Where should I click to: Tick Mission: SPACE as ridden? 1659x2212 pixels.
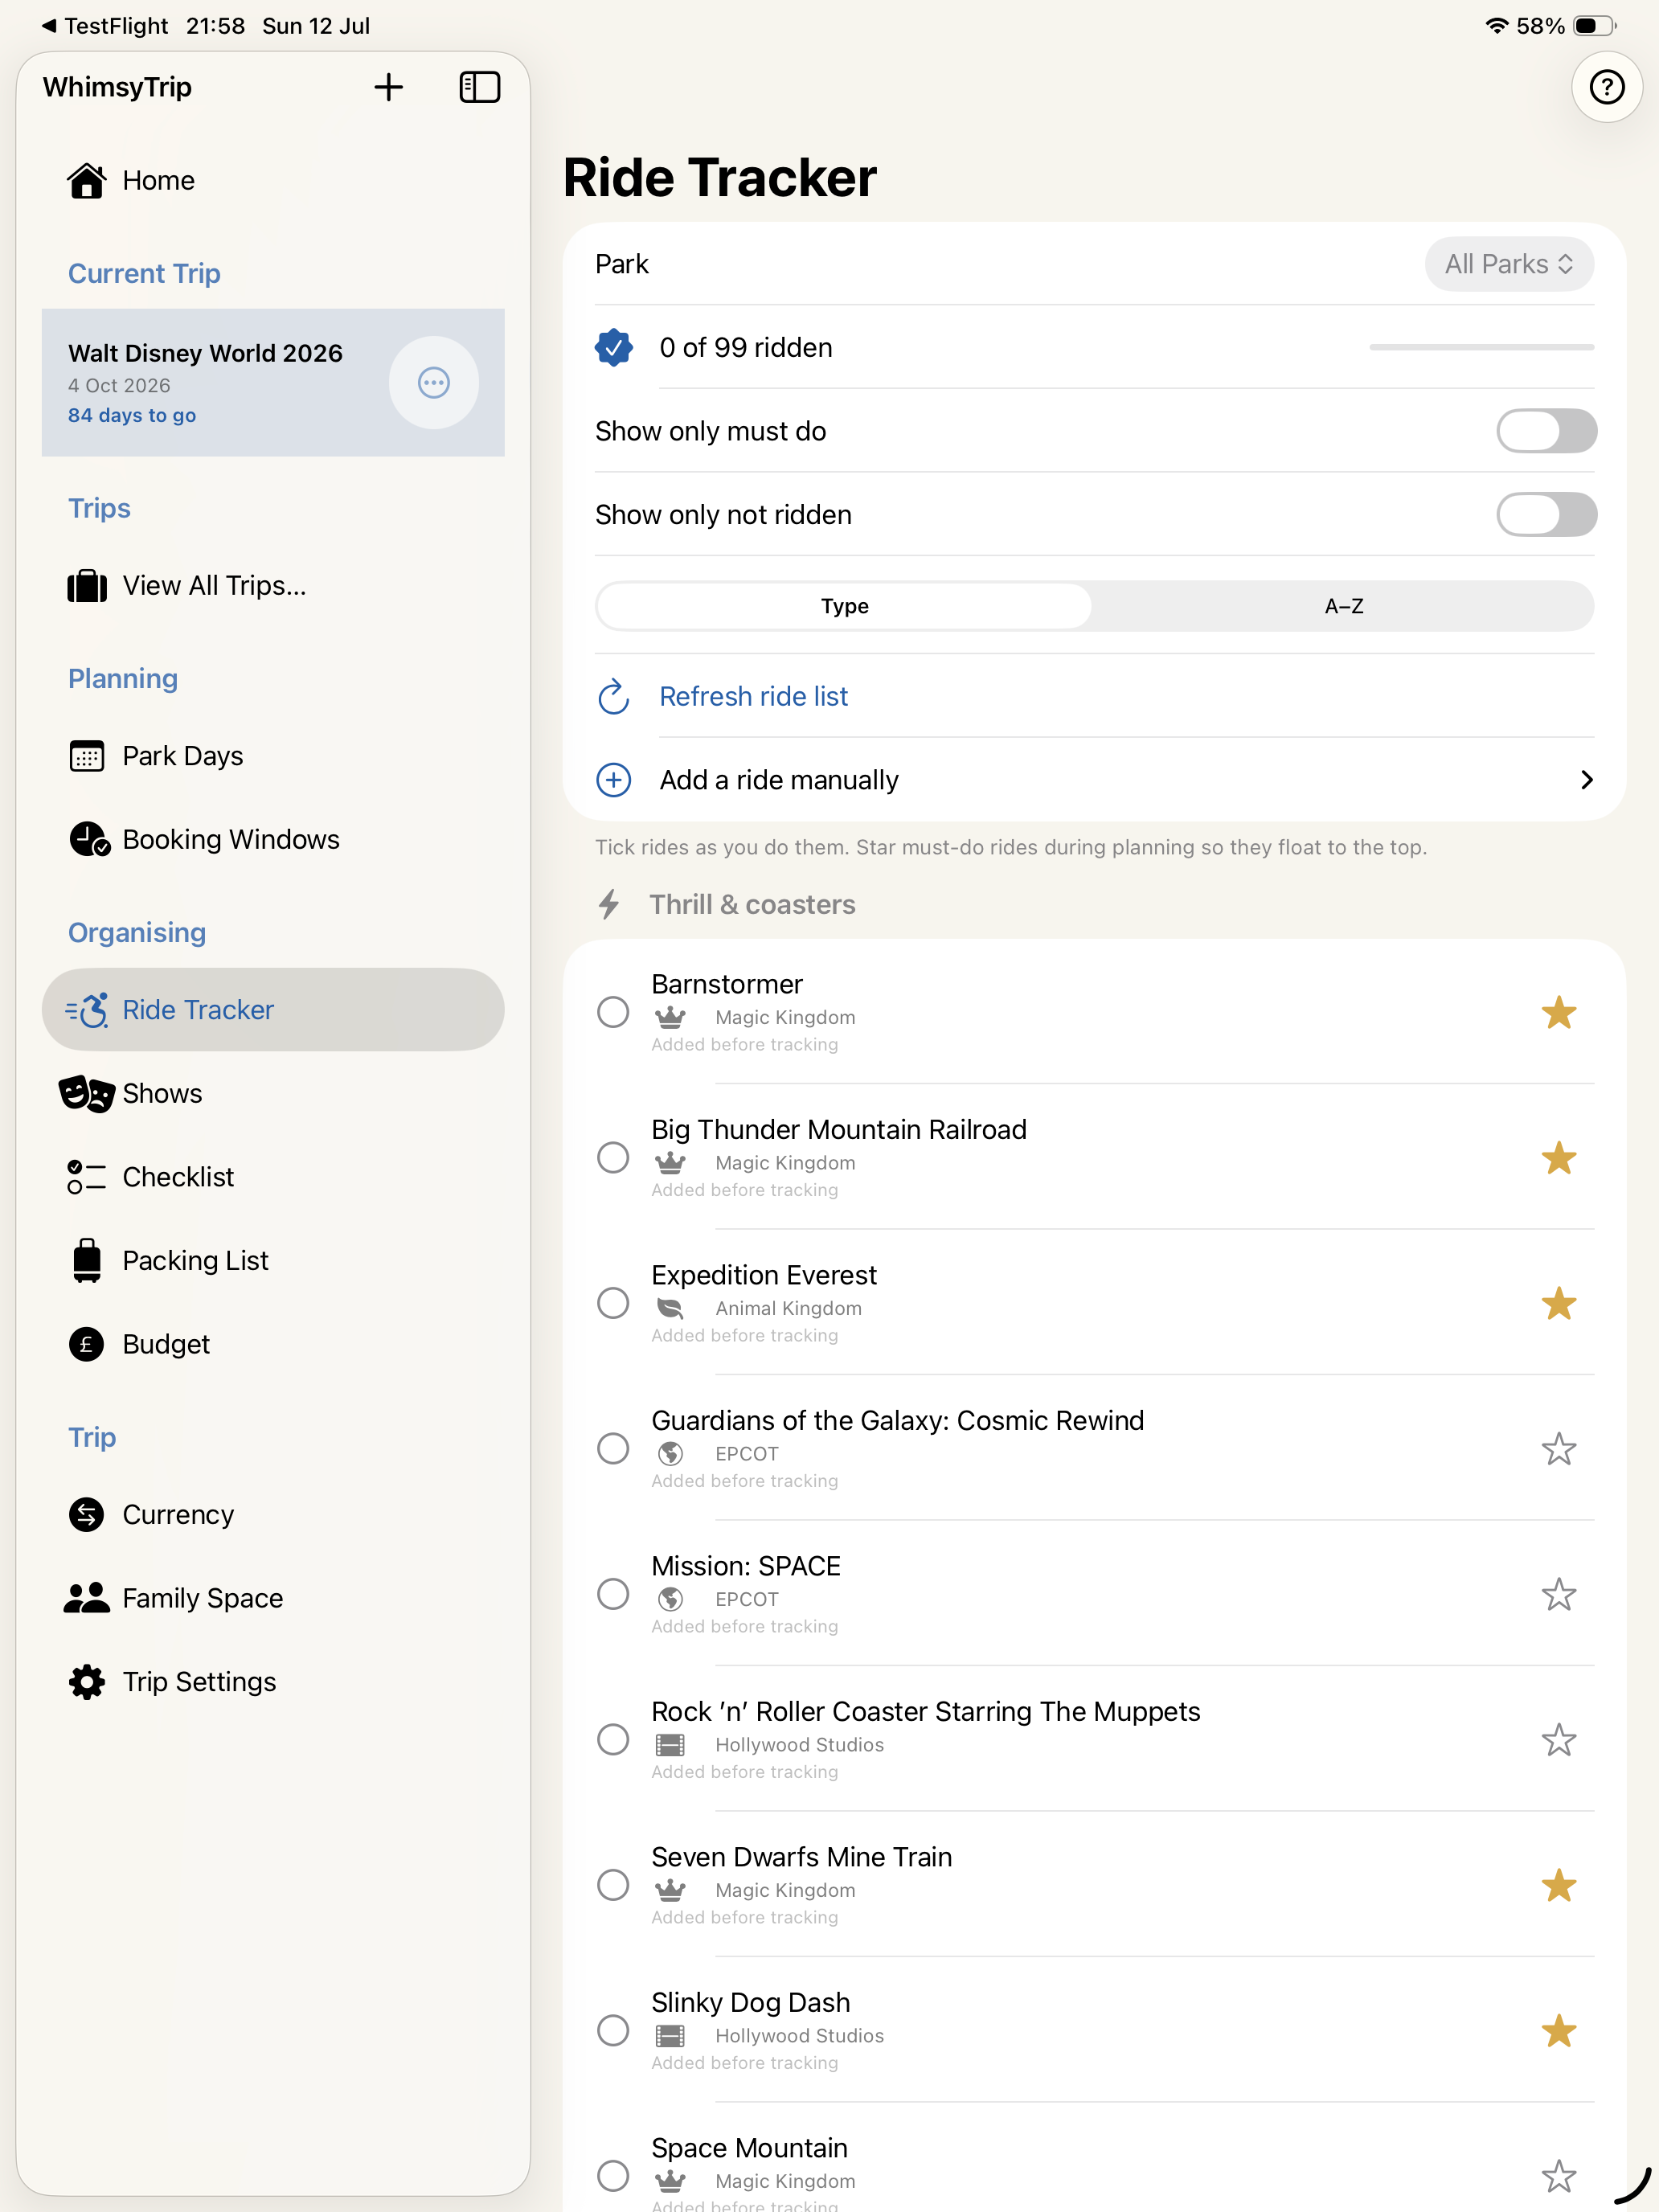pyautogui.click(x=613, y=1595)
